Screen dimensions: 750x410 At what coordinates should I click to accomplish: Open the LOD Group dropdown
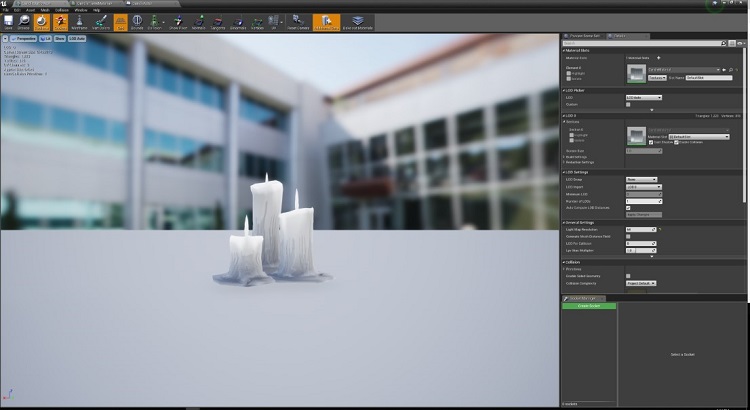pos(641,180)
